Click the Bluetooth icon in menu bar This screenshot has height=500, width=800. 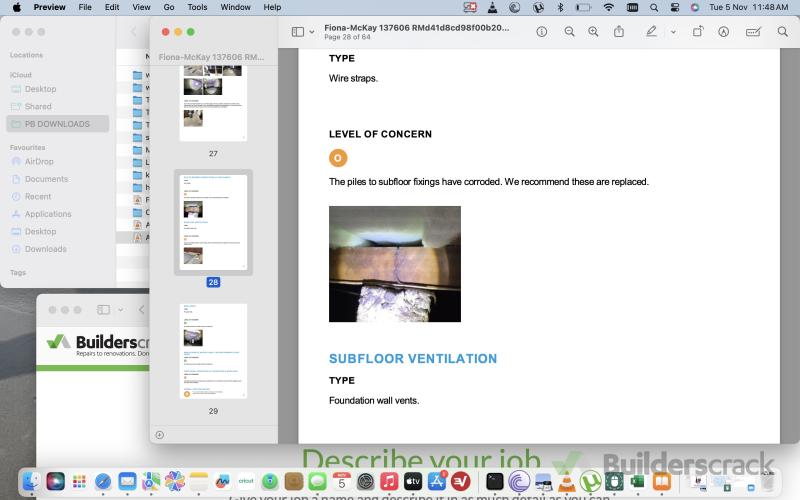(x=560, y=7)
